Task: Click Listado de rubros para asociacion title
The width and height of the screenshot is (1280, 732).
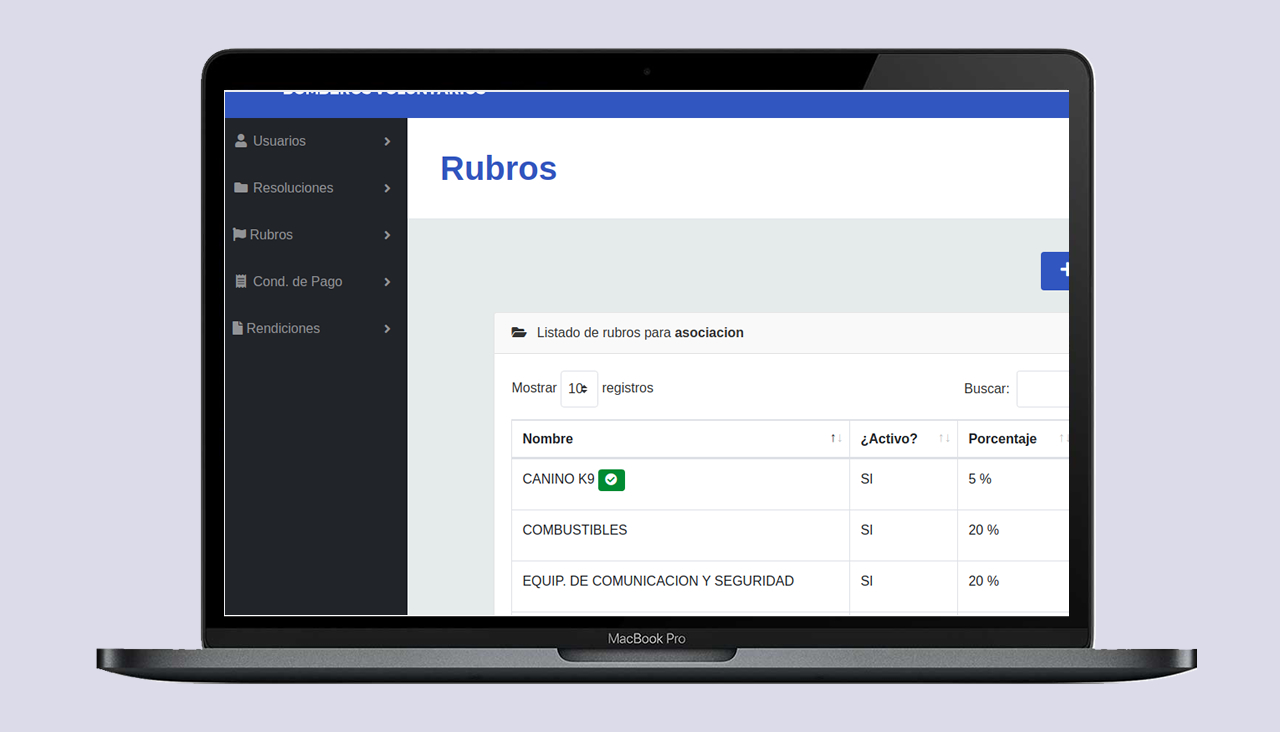Action: [640, 333]
